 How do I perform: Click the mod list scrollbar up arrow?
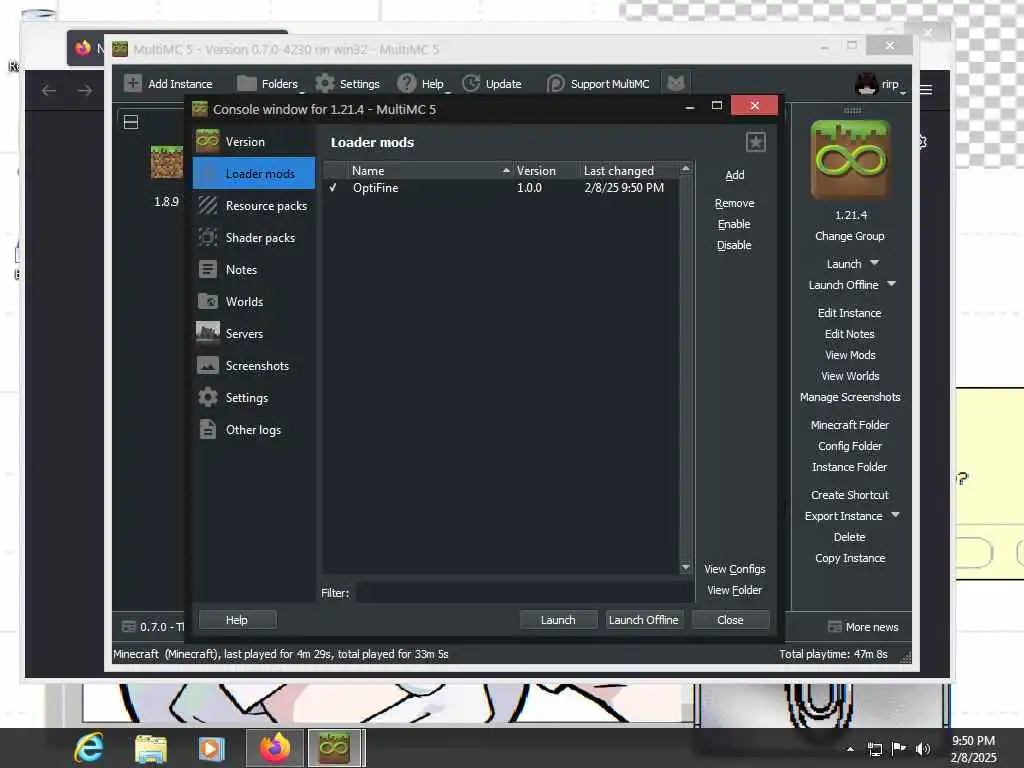[x=685, y=168]
